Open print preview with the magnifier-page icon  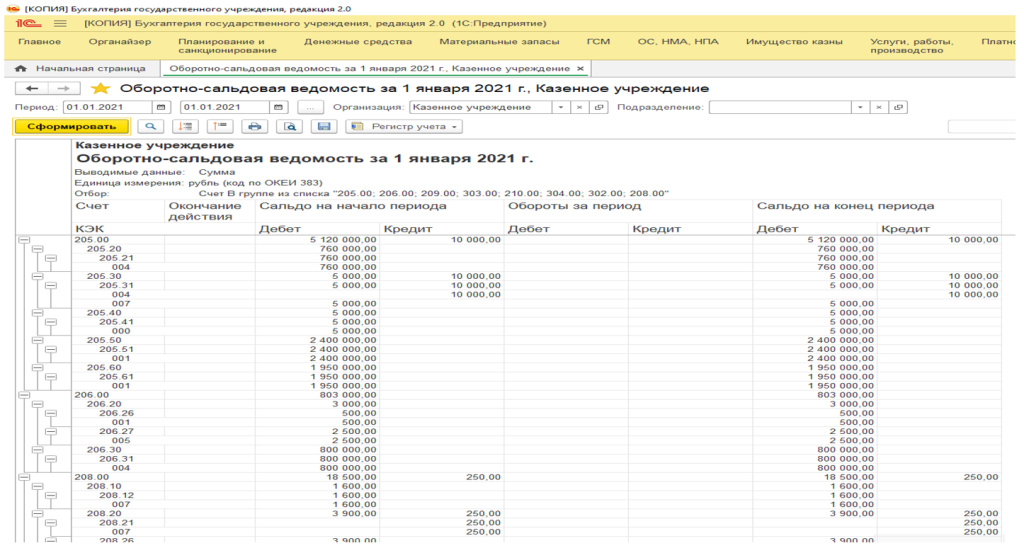point(289,127)
